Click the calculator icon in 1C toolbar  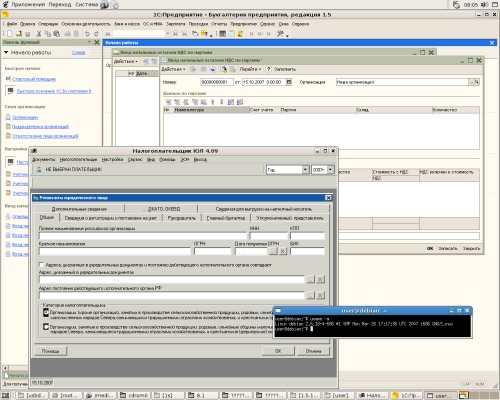222,34
